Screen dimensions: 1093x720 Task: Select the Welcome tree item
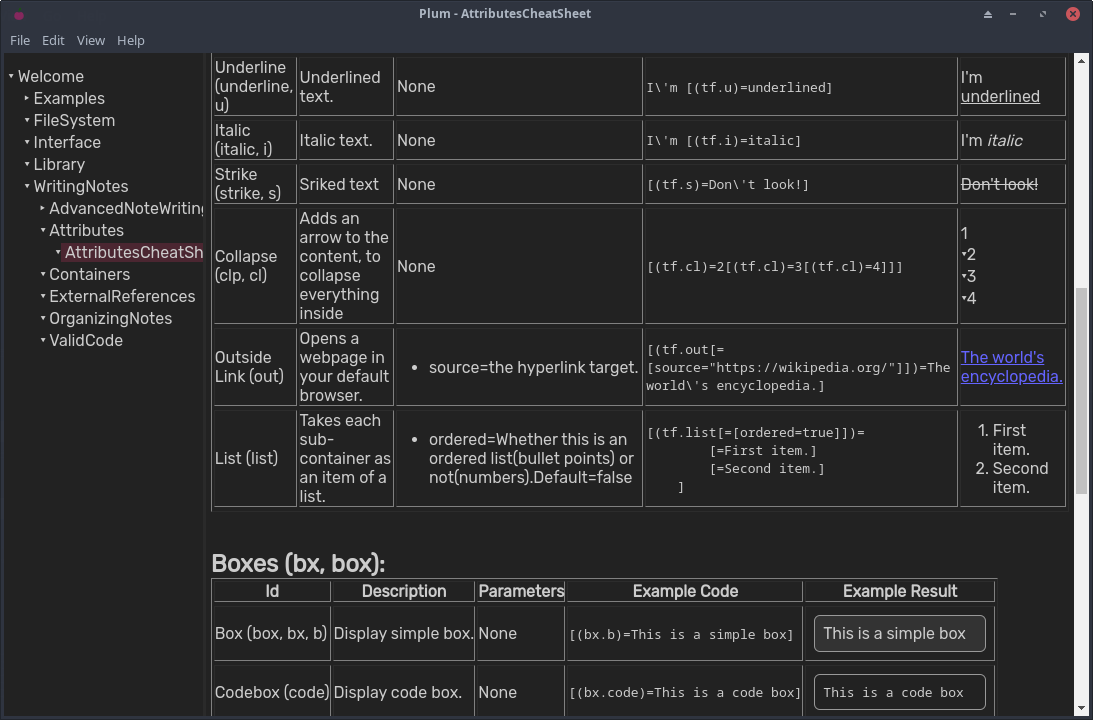(51, 76)
